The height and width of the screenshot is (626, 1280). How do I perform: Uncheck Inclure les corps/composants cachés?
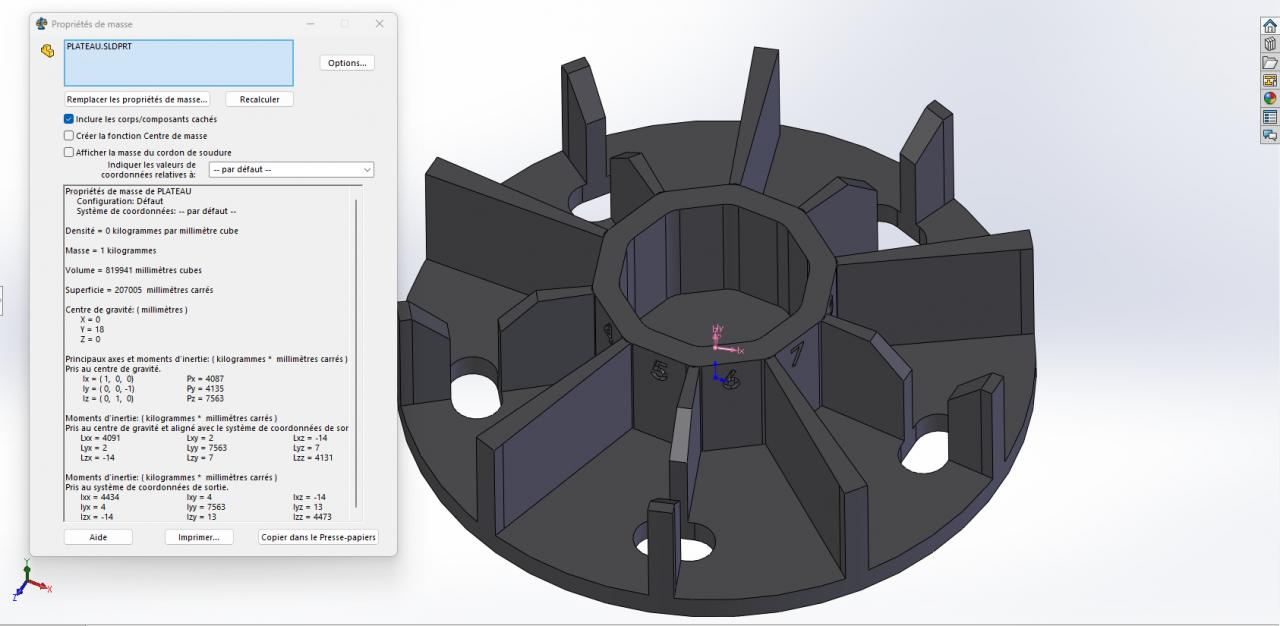click(69, 119)
